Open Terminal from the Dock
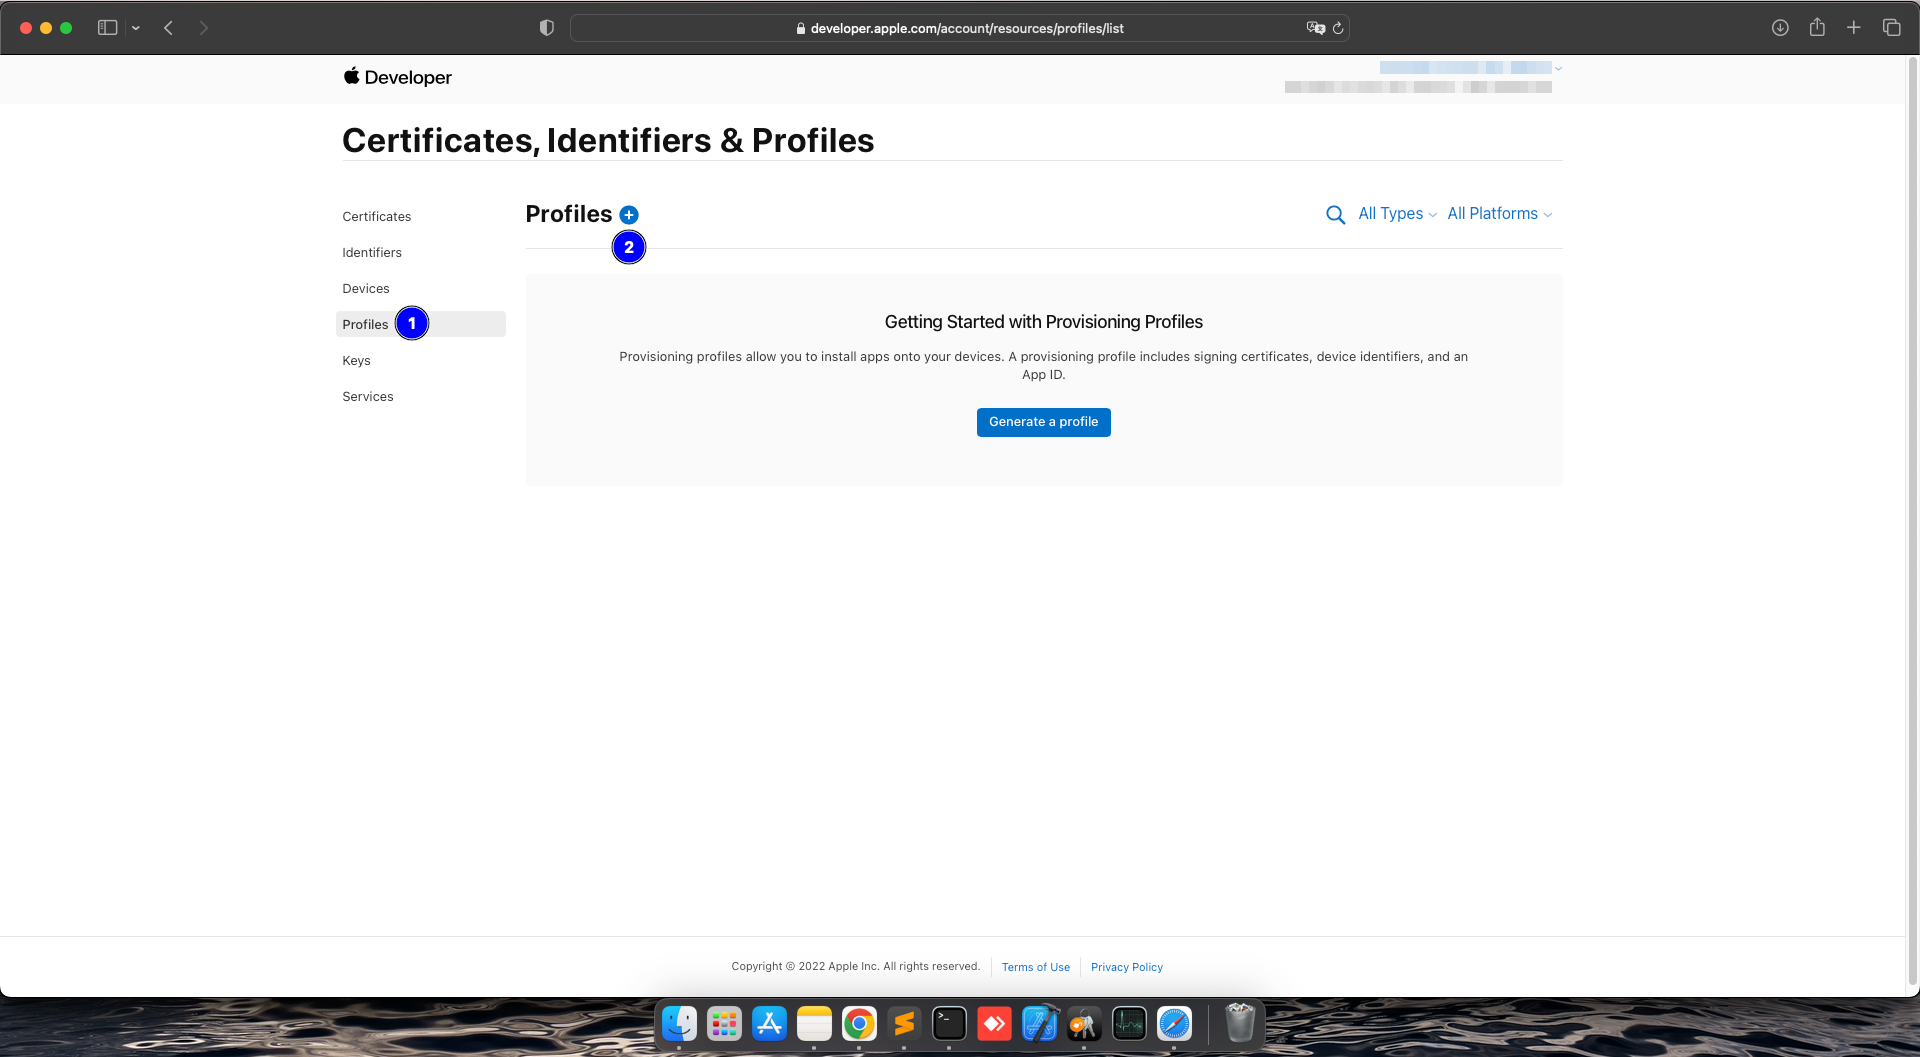Screen dimensions: 1920x1057 [949, 1023]
